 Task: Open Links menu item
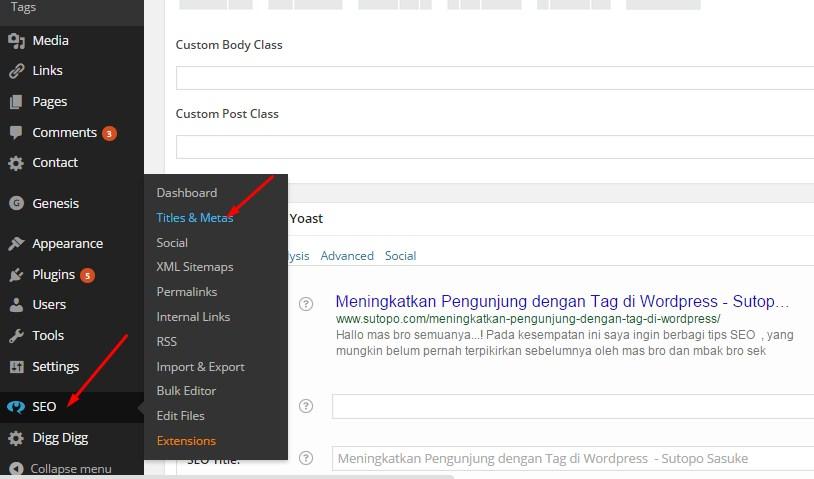(x=47, y=71)
